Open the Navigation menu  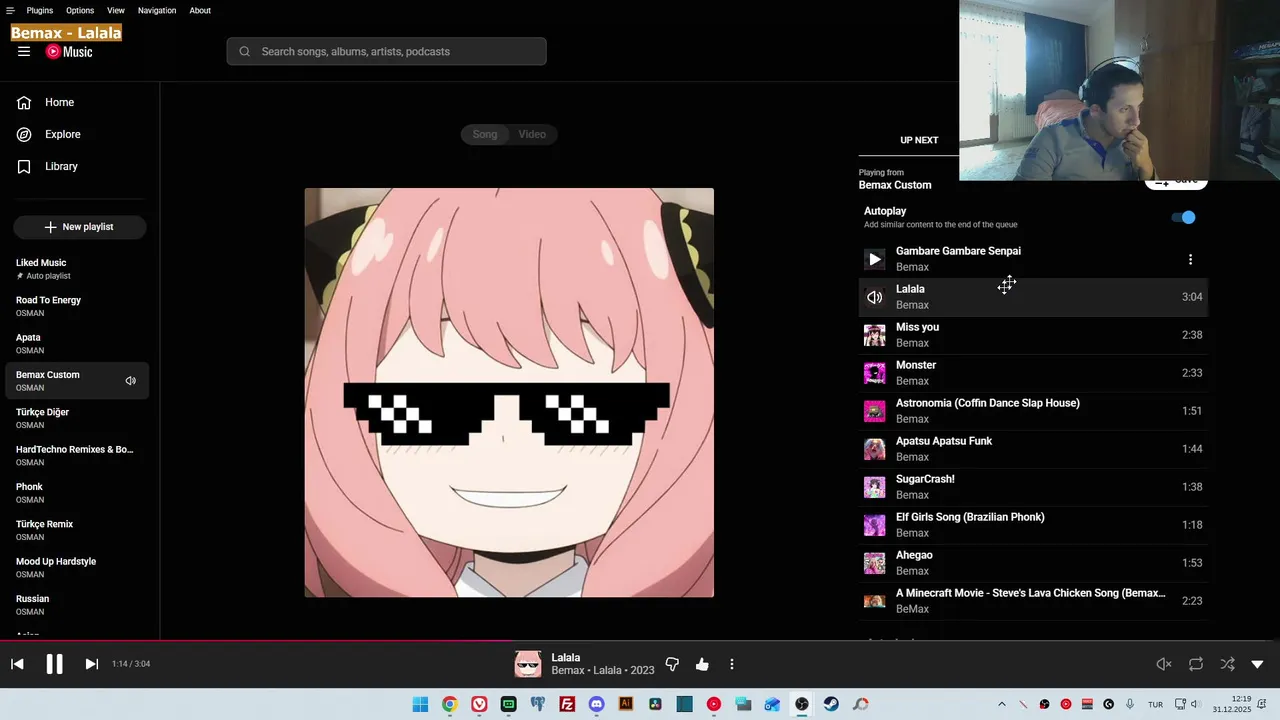point(157,10)
